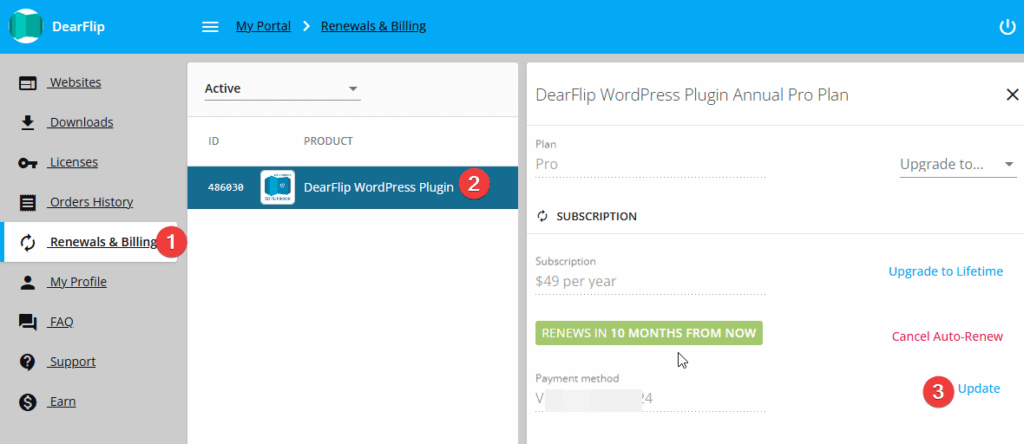The image size is (1024, 444).
Task: Click the Websites browser icon
Action: pyautogui.click(x=28, y=83)
